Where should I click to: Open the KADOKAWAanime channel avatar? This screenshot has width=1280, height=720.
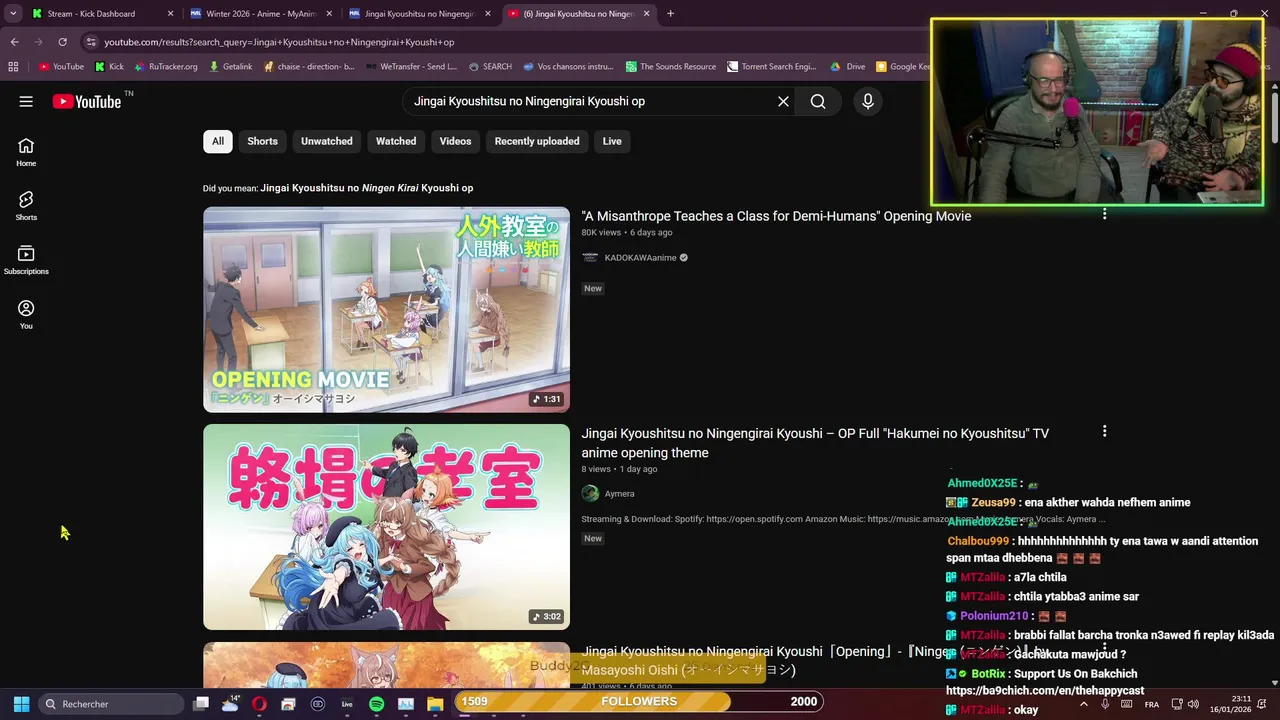[x=590, y=257]
